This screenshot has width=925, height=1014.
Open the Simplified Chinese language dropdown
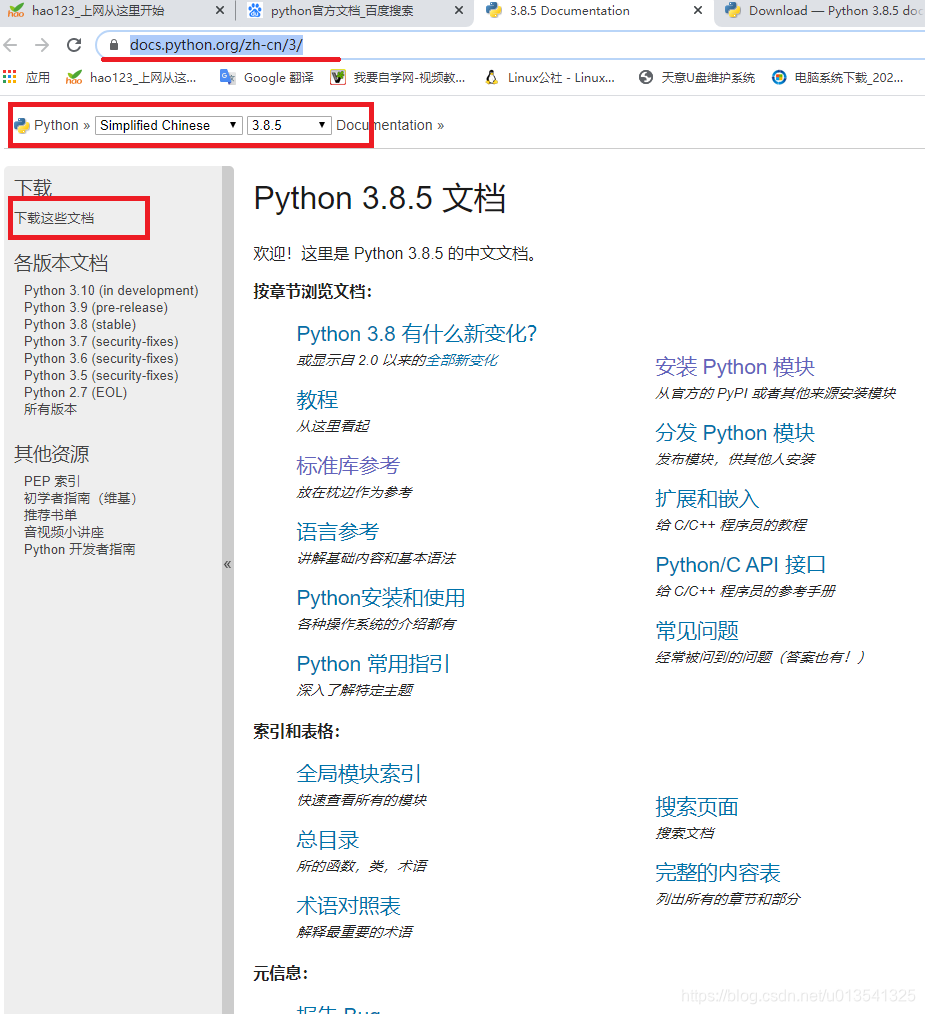169,125
